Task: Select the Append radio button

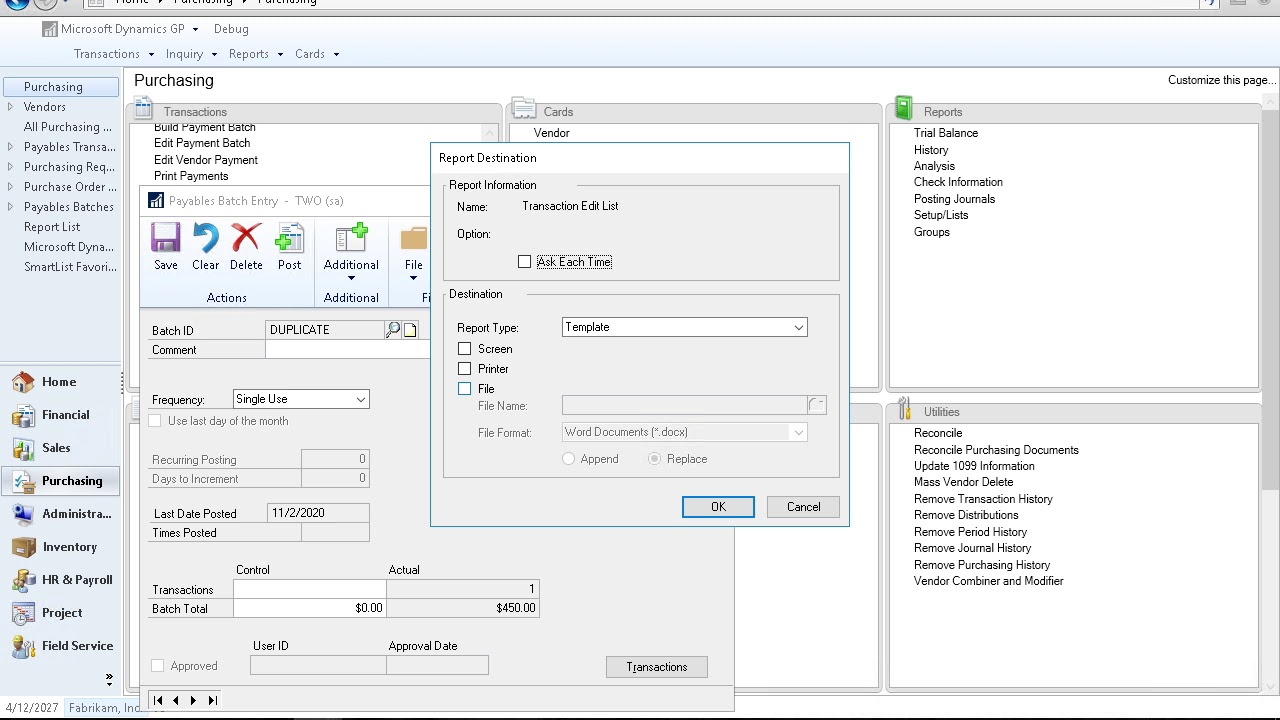Action: click(x=568, y=459)
